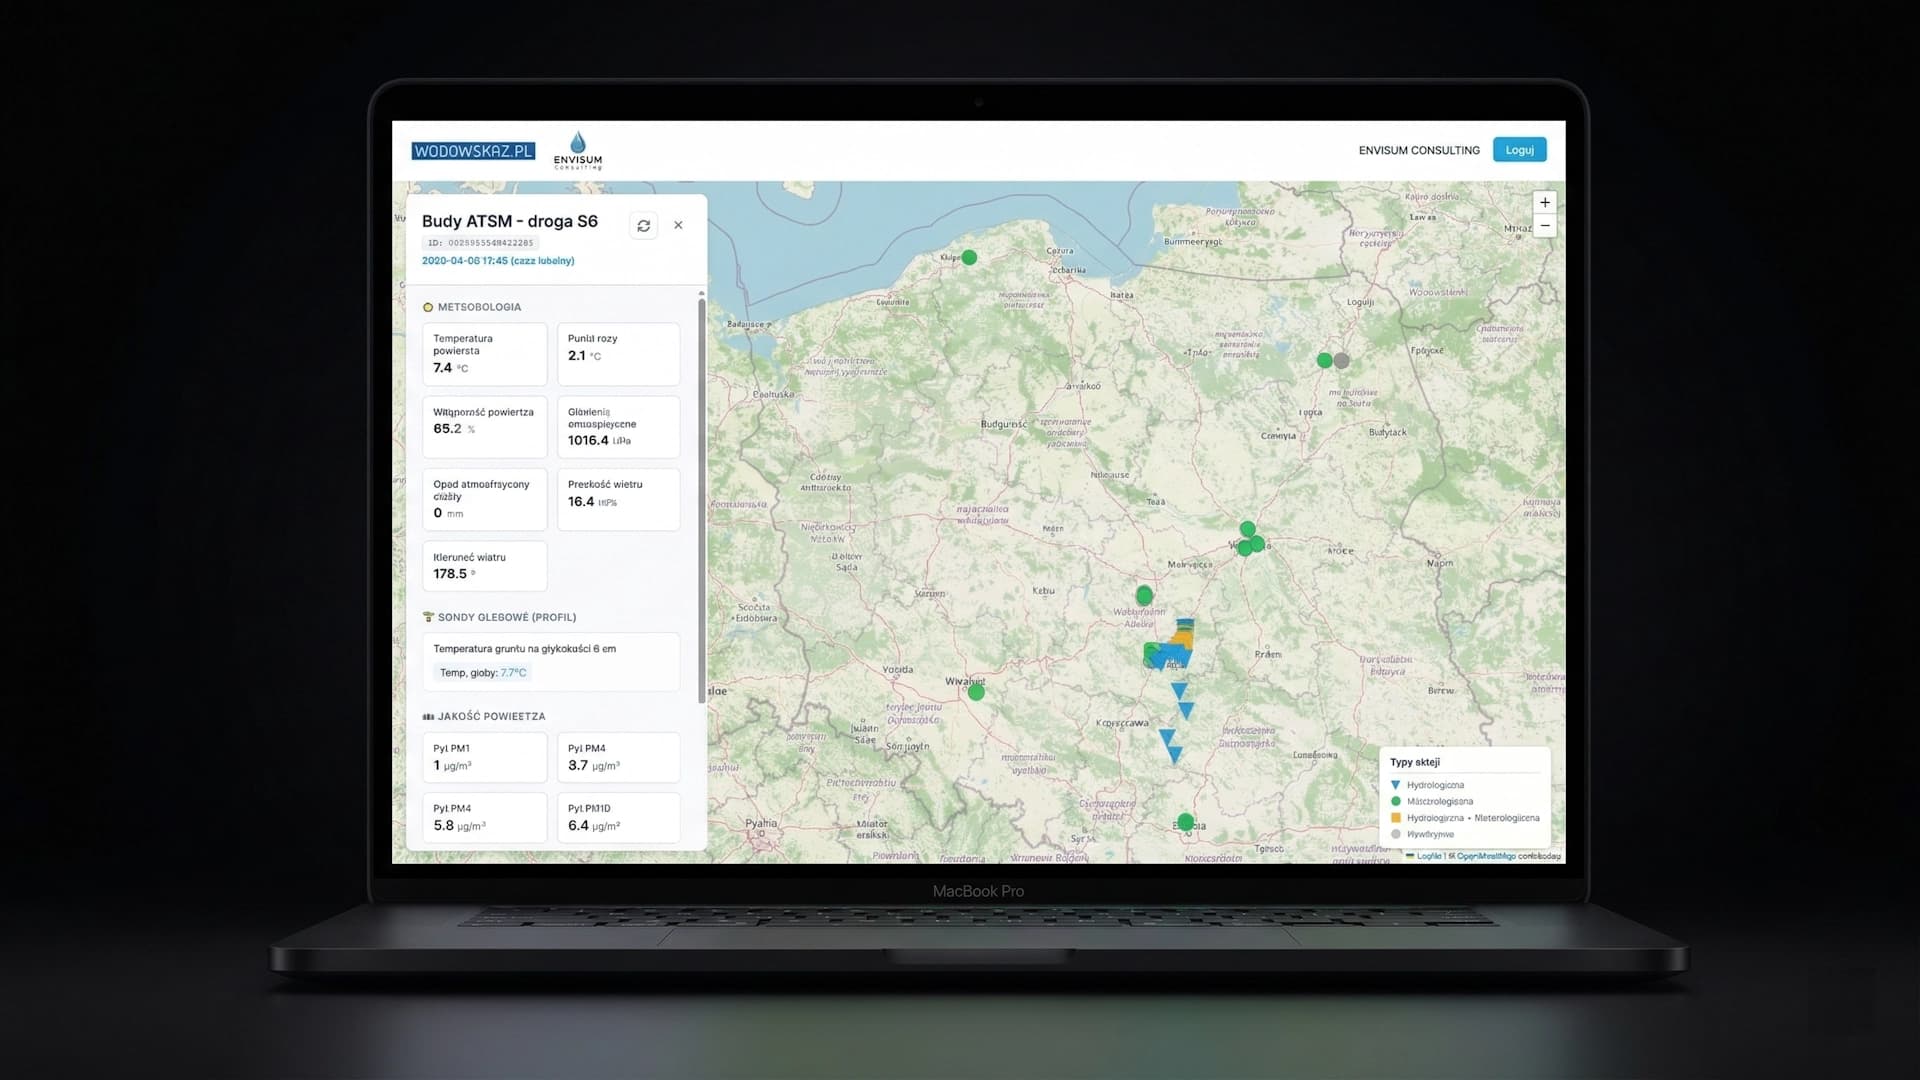Click the METSOBOLOGIA section sun icon
Image resolution: width=1920 pixels, height=1080 pixels.
click(x=429, y=307)
